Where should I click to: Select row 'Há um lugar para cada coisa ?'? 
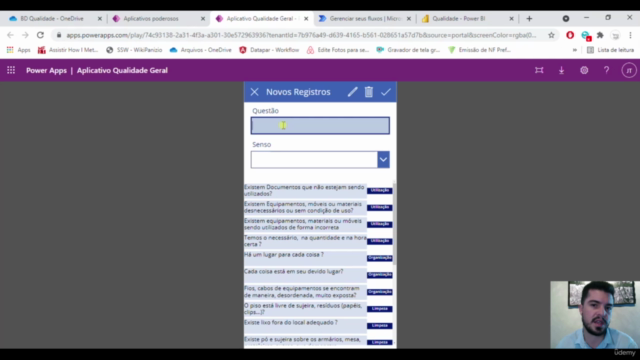click(x=305, y=258)
